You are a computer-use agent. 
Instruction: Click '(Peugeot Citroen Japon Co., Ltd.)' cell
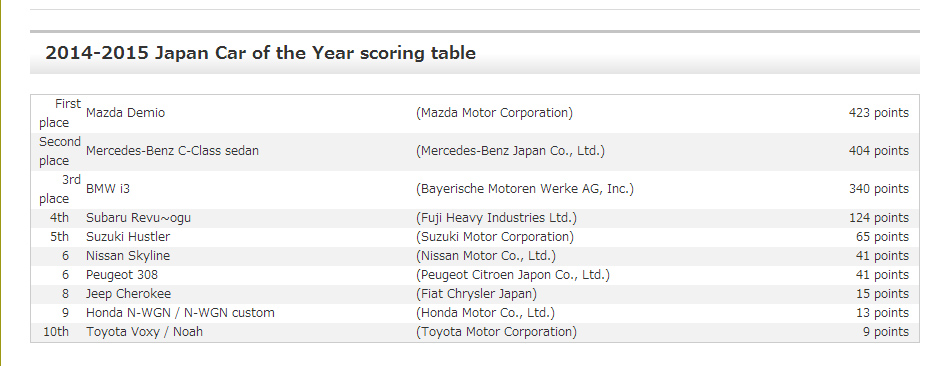tap(513, 275)
